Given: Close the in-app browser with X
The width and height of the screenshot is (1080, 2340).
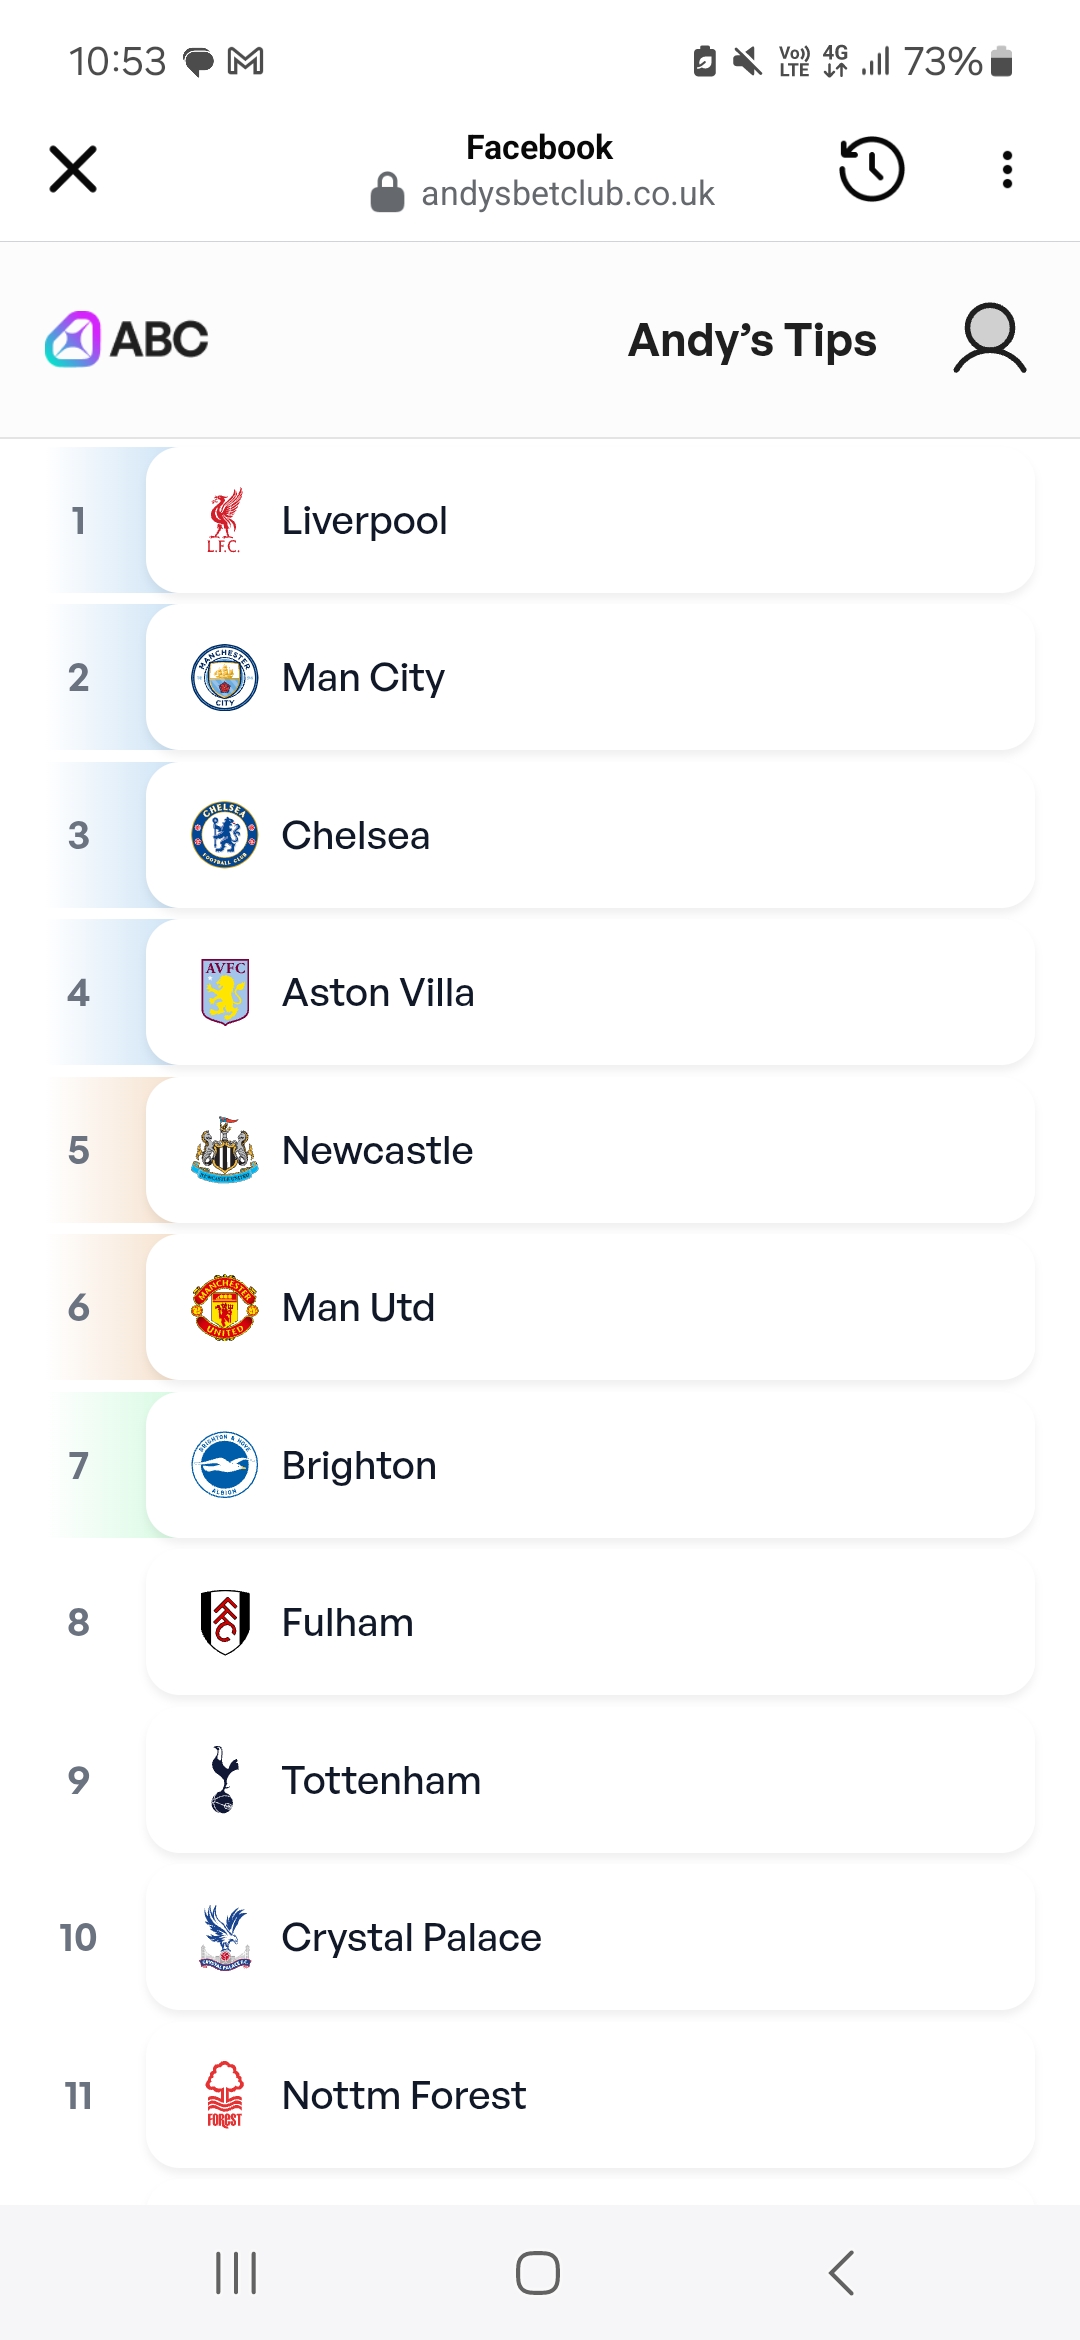Looking at the screenshot, I should [73, 169].
